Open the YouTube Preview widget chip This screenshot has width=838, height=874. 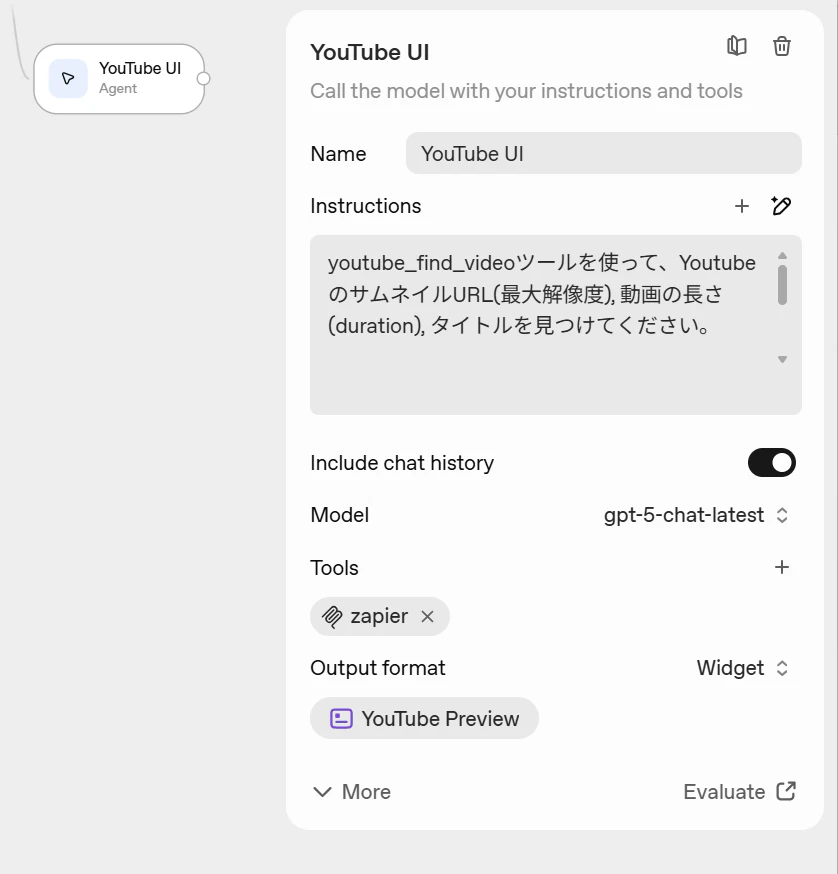[x=424, y=718]
